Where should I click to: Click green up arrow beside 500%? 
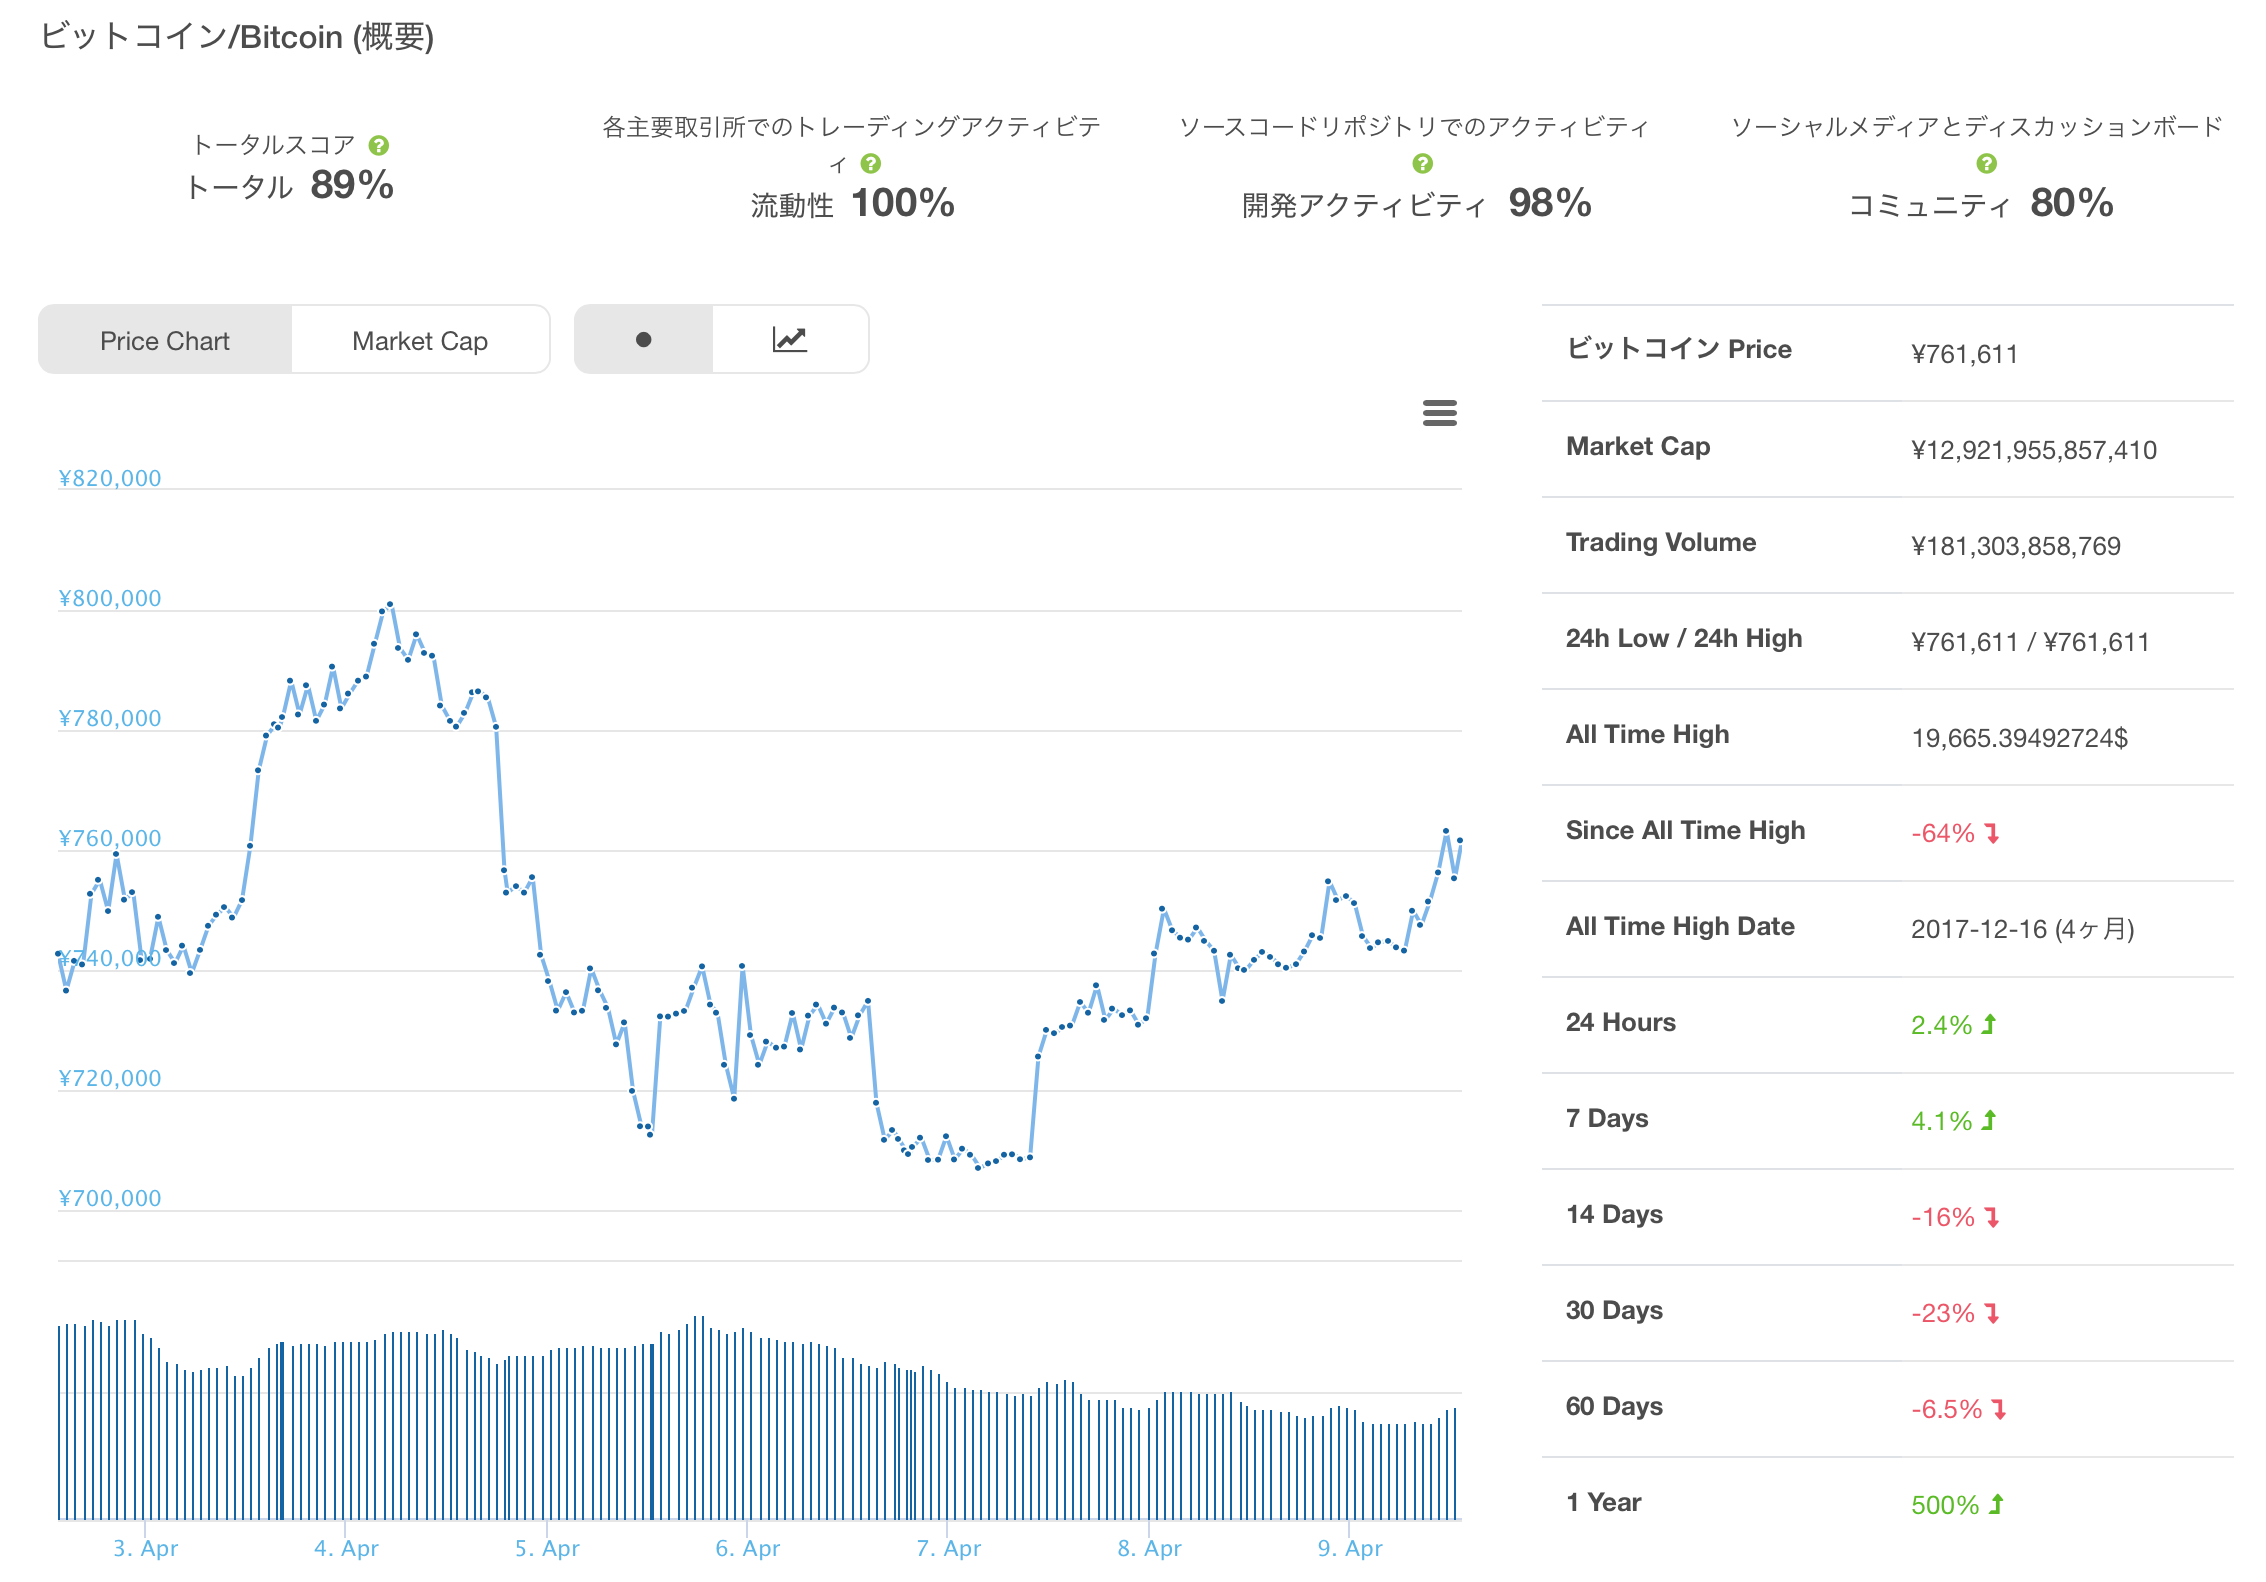pos(1997,1504)
